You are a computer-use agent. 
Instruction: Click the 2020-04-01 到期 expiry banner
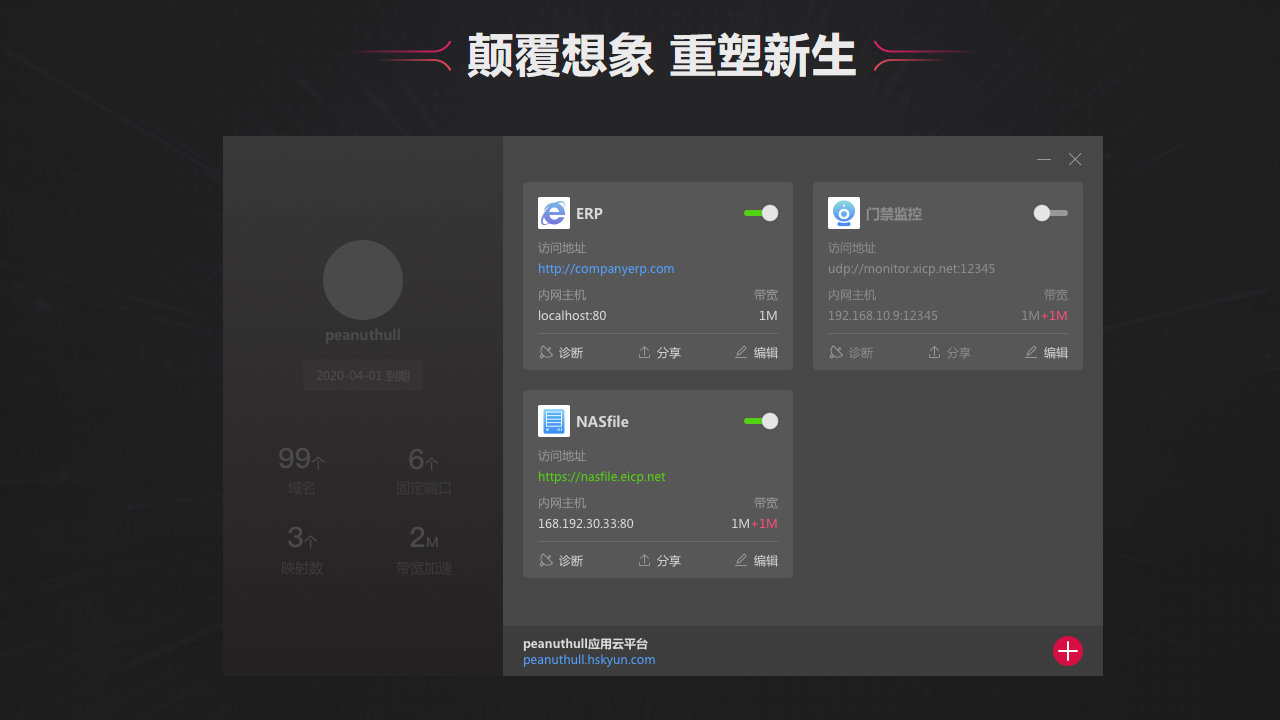point(362,375)
